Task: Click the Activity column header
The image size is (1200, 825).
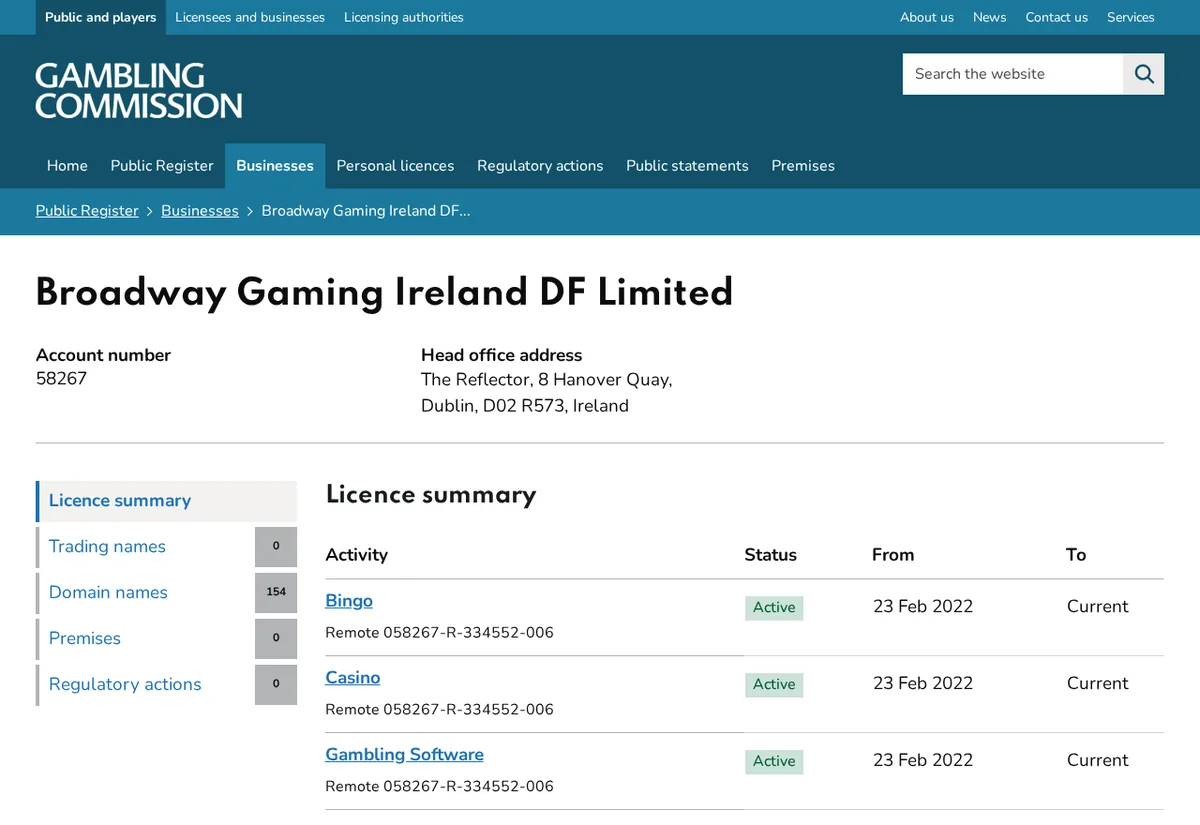Action: tap(356, 555)
